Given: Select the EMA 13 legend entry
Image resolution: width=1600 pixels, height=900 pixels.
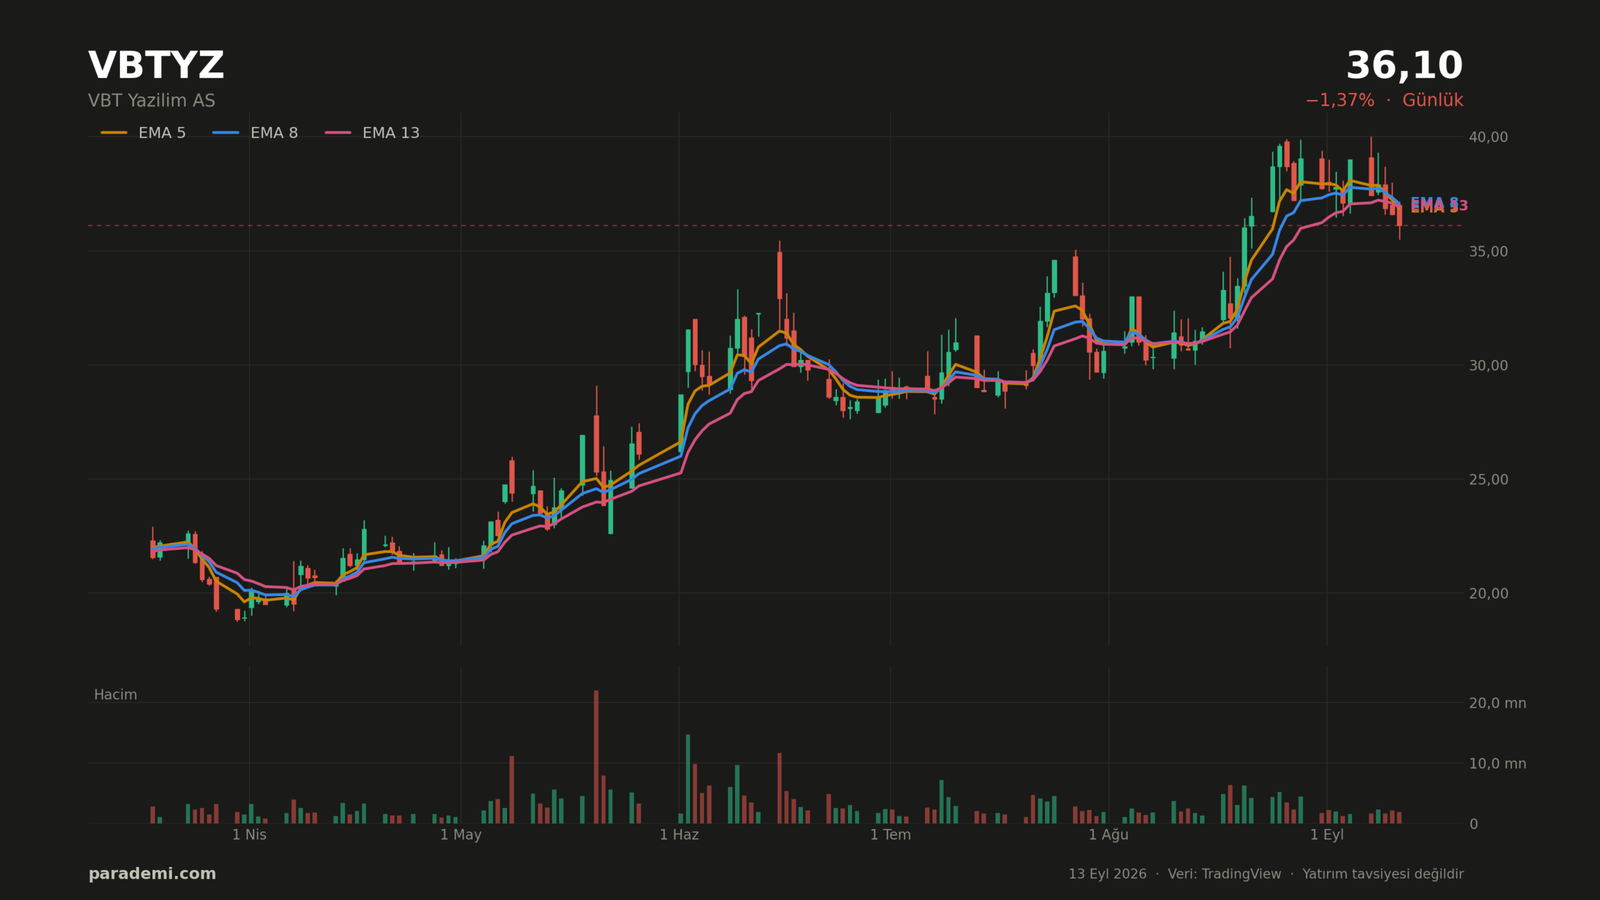Looking at the screenshot, I should (x=372, y=133).
